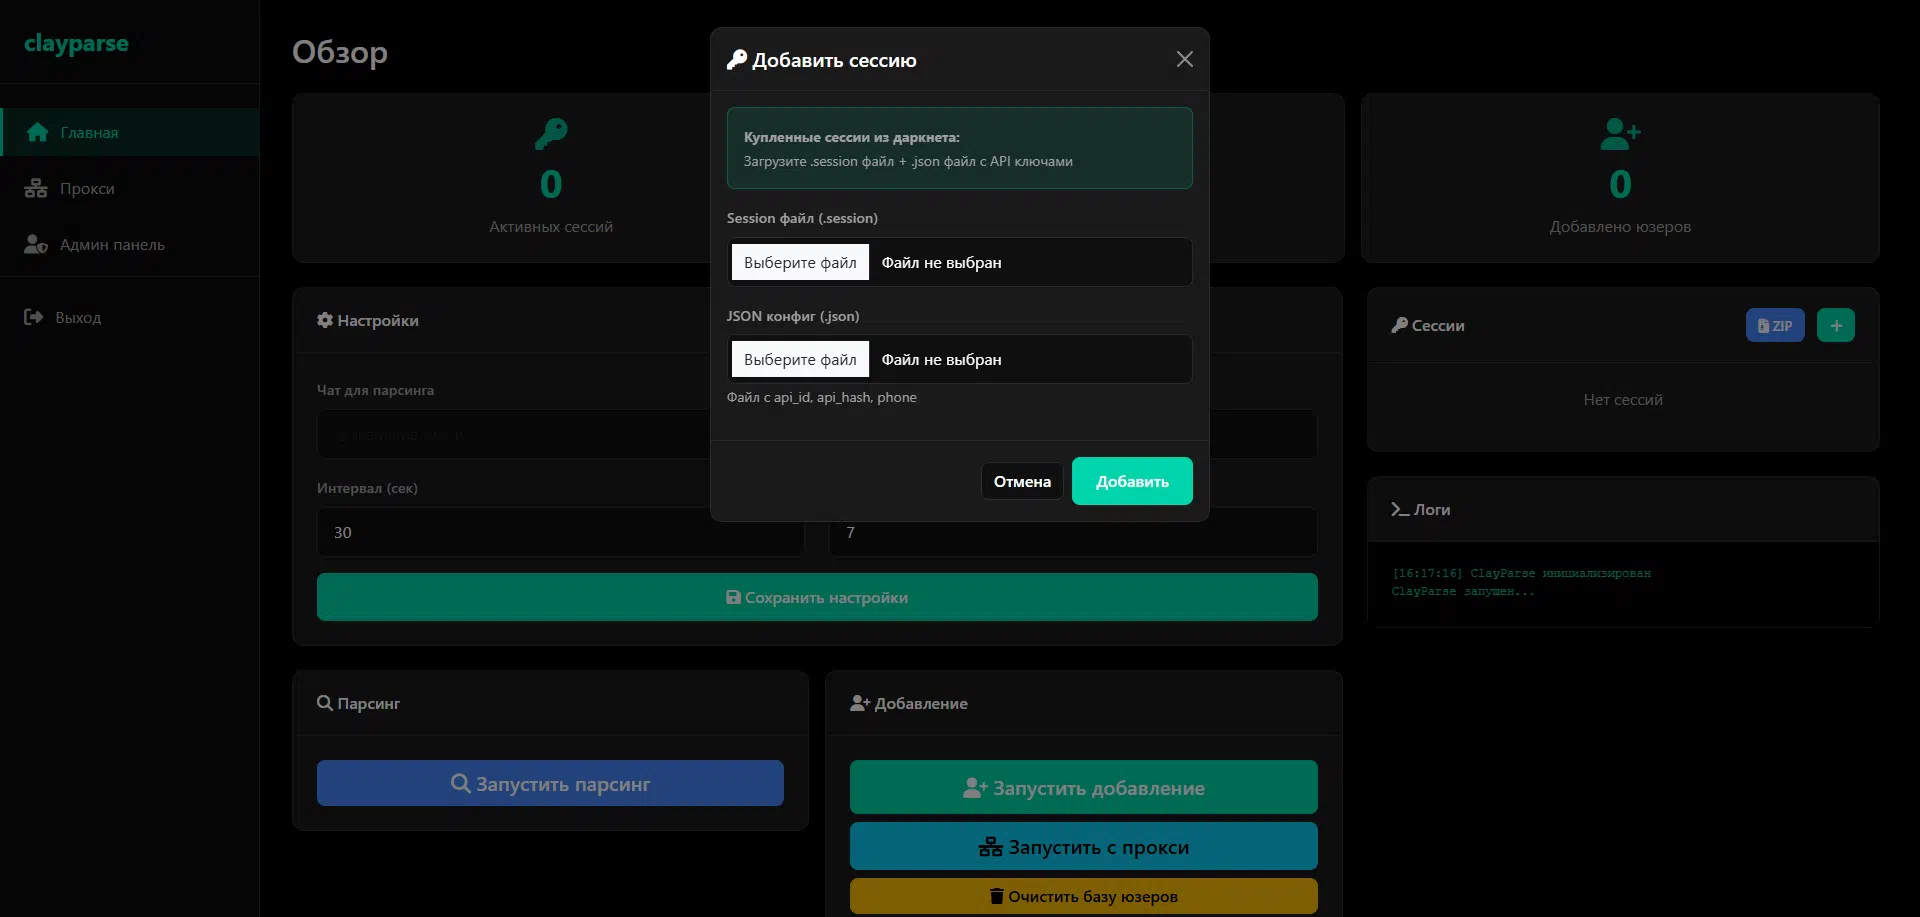Click the key icon above Активных сессий

click(551, 133)
